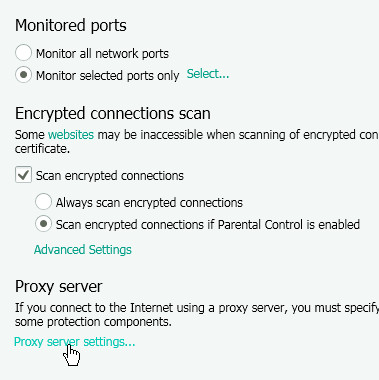Enable the Always scan encrypted connections radio

(x=43, y=202)
